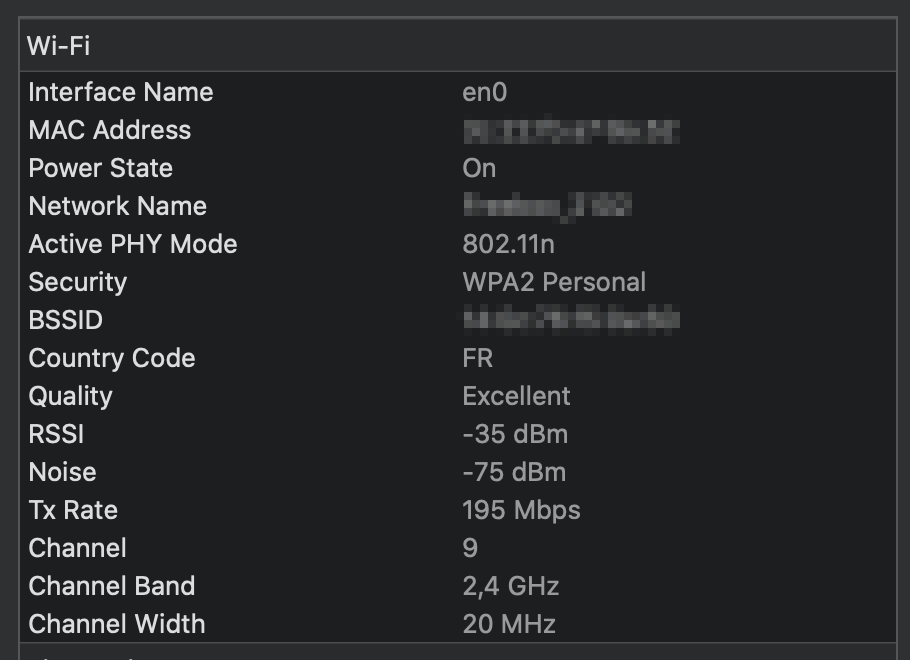Click the blurred BSSID value
The height and width of the screenshot is (660, 910).
tap(572, 320)
